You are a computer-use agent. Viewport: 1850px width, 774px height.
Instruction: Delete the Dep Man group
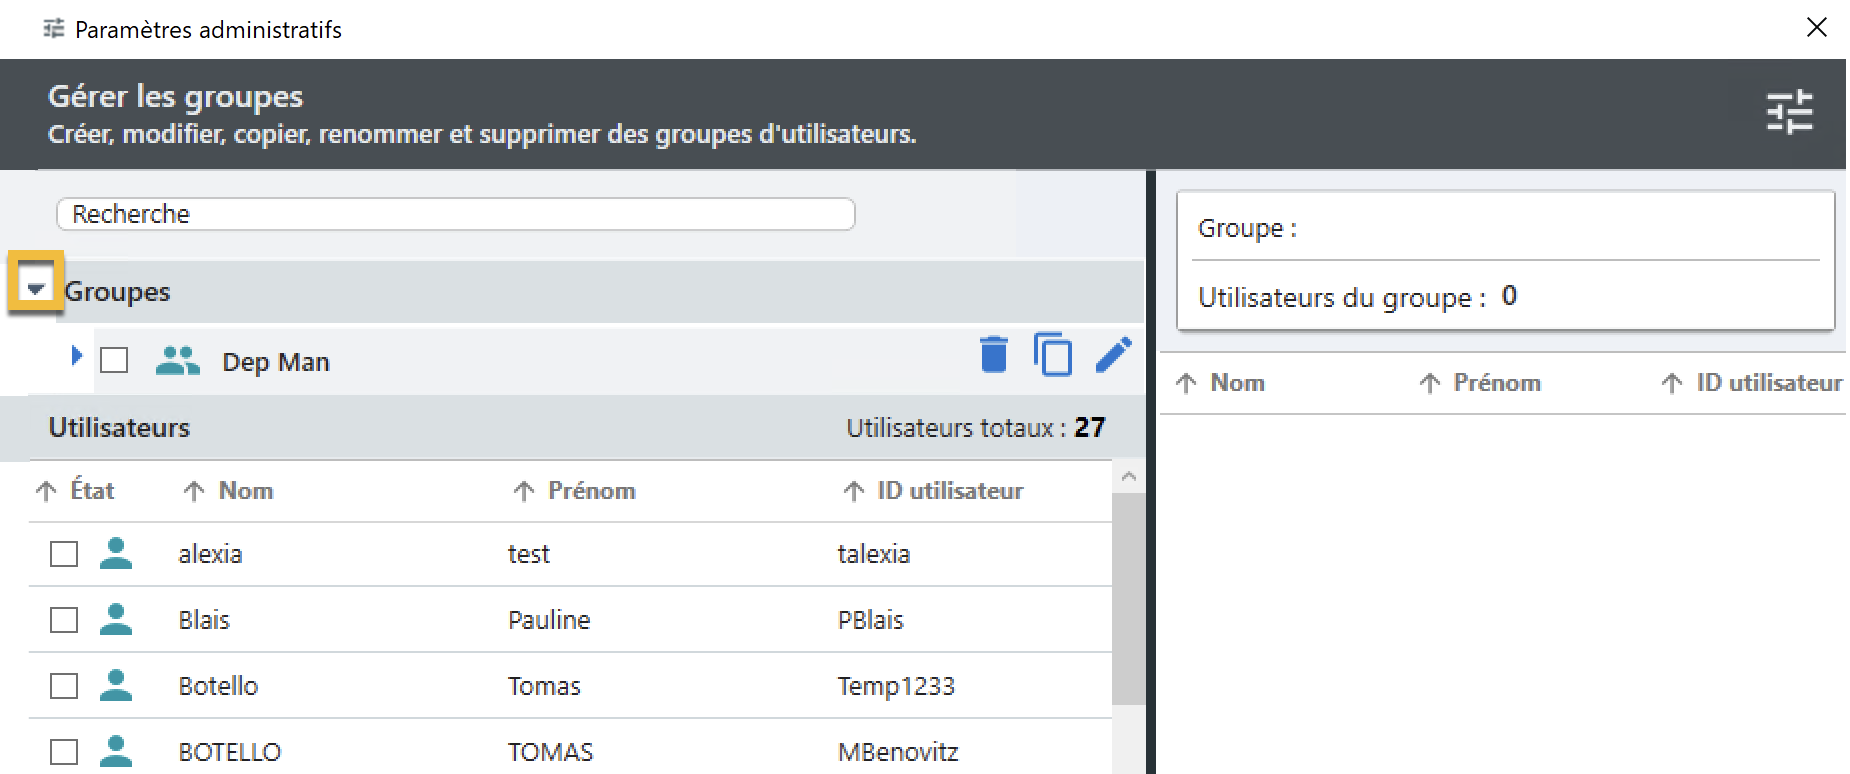click(x=993, y=355)
